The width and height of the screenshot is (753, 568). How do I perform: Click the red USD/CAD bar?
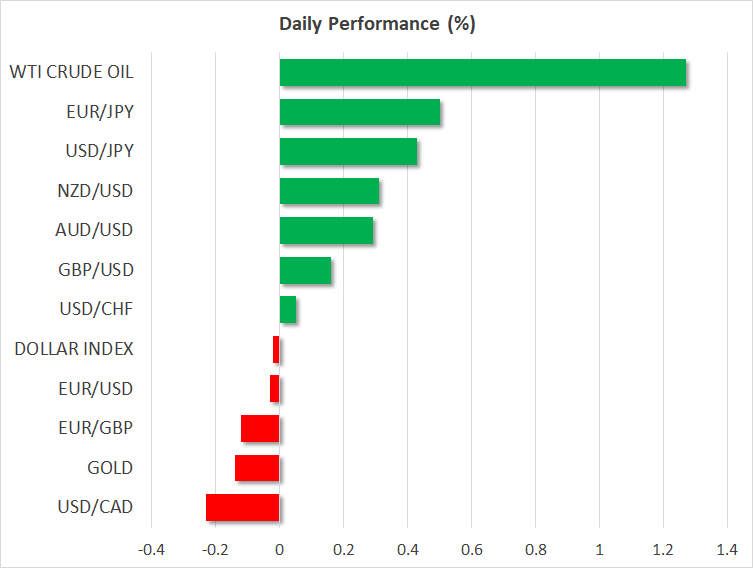click(x=243, y=507)
